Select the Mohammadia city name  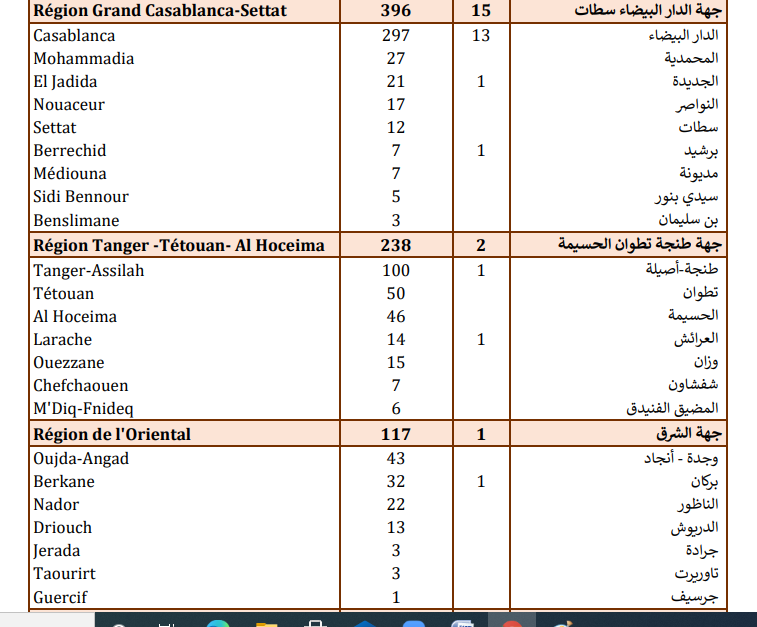84,58
